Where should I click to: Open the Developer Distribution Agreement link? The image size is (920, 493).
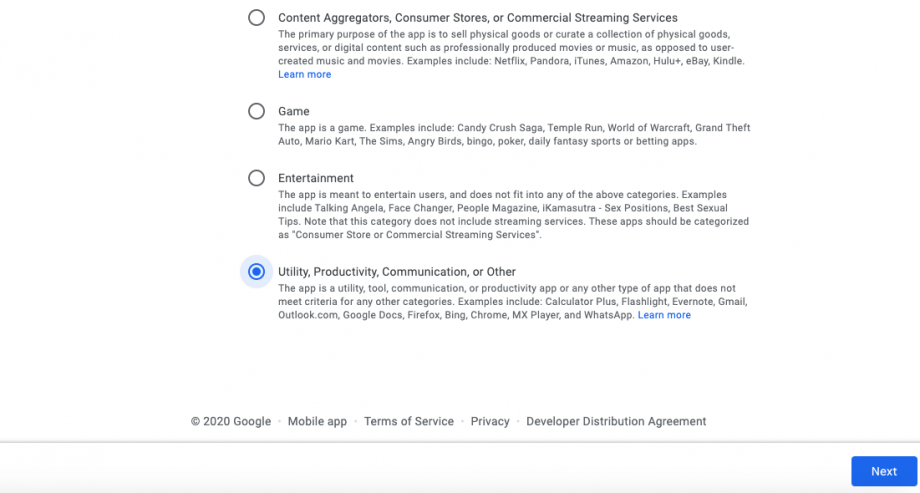point(616,421)
